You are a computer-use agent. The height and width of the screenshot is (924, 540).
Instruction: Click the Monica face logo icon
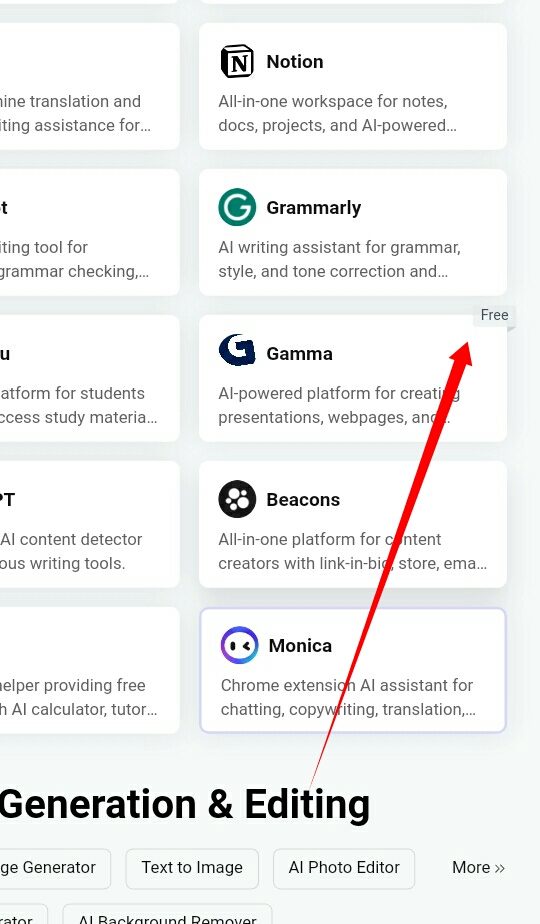point(239,645)
